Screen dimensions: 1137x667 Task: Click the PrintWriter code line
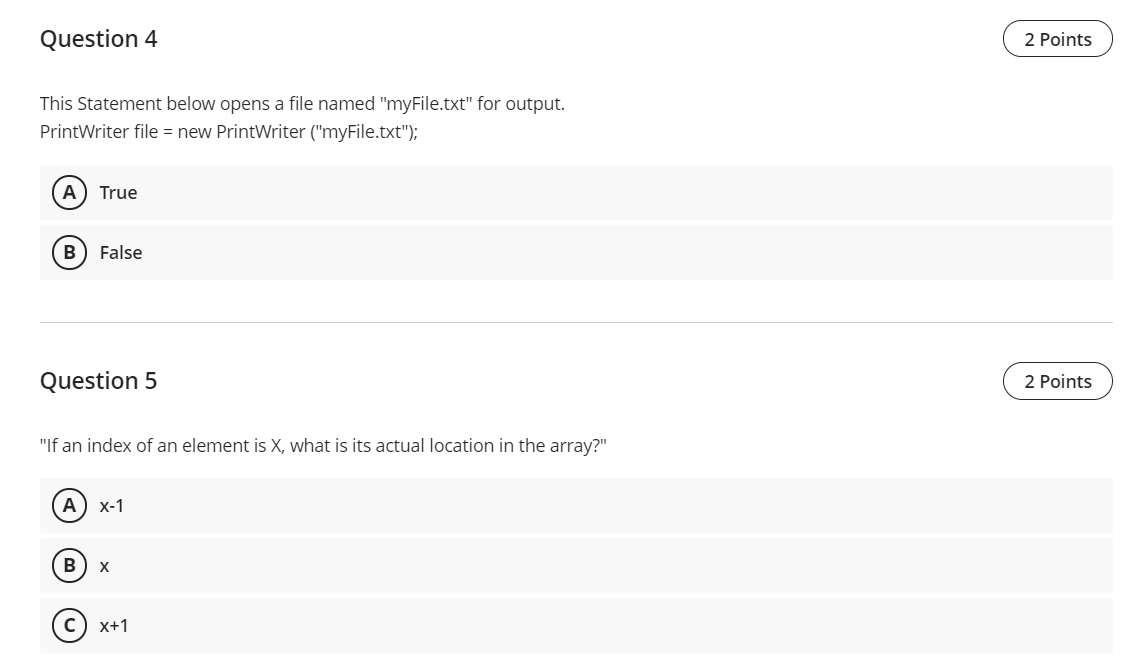point(229,132)
